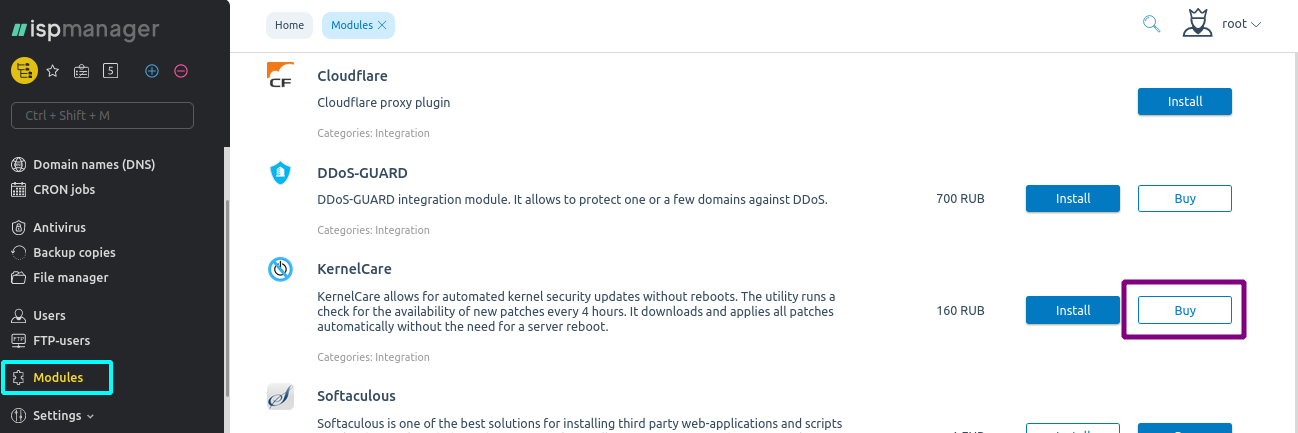Viewport: 1298px width, 433px height.
Task: Click the Softaculous module title
Action: (x=356, y=395)
